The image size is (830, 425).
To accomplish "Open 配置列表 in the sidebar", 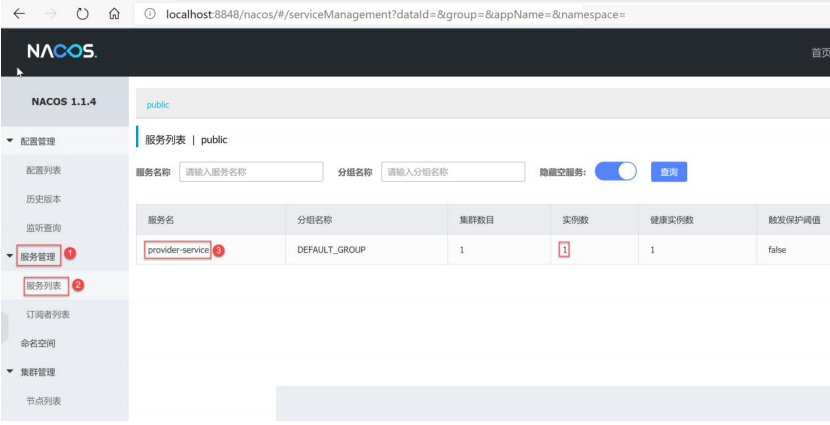I will 43,170.
